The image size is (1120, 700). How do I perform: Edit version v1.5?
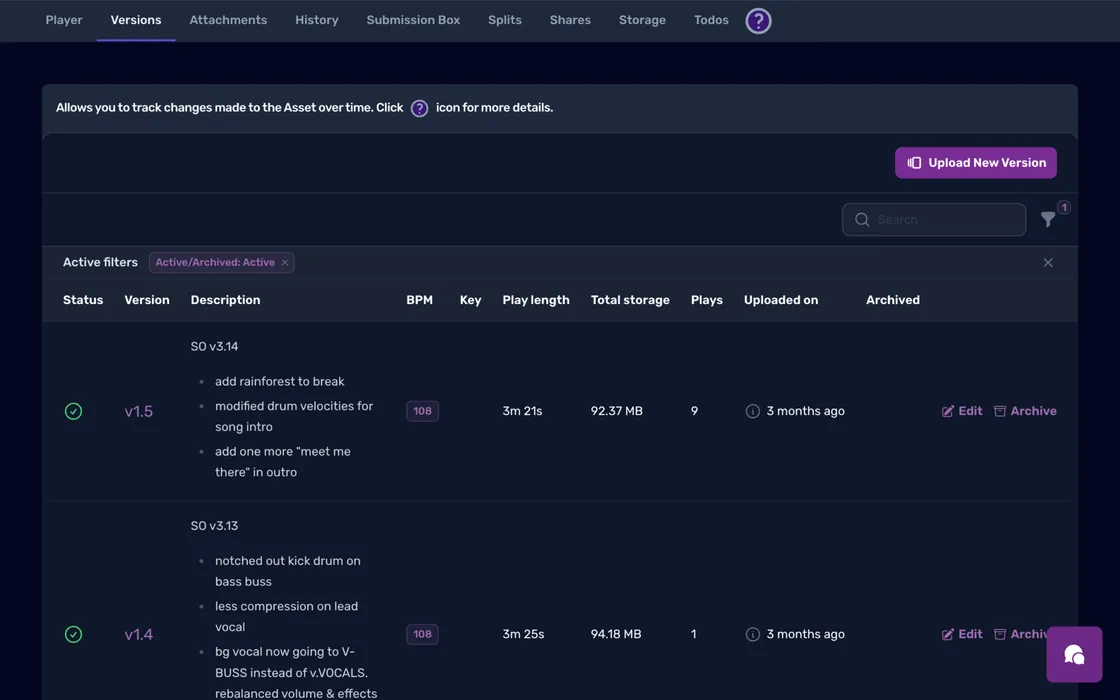pyautogui.click(x=962, y=411)
